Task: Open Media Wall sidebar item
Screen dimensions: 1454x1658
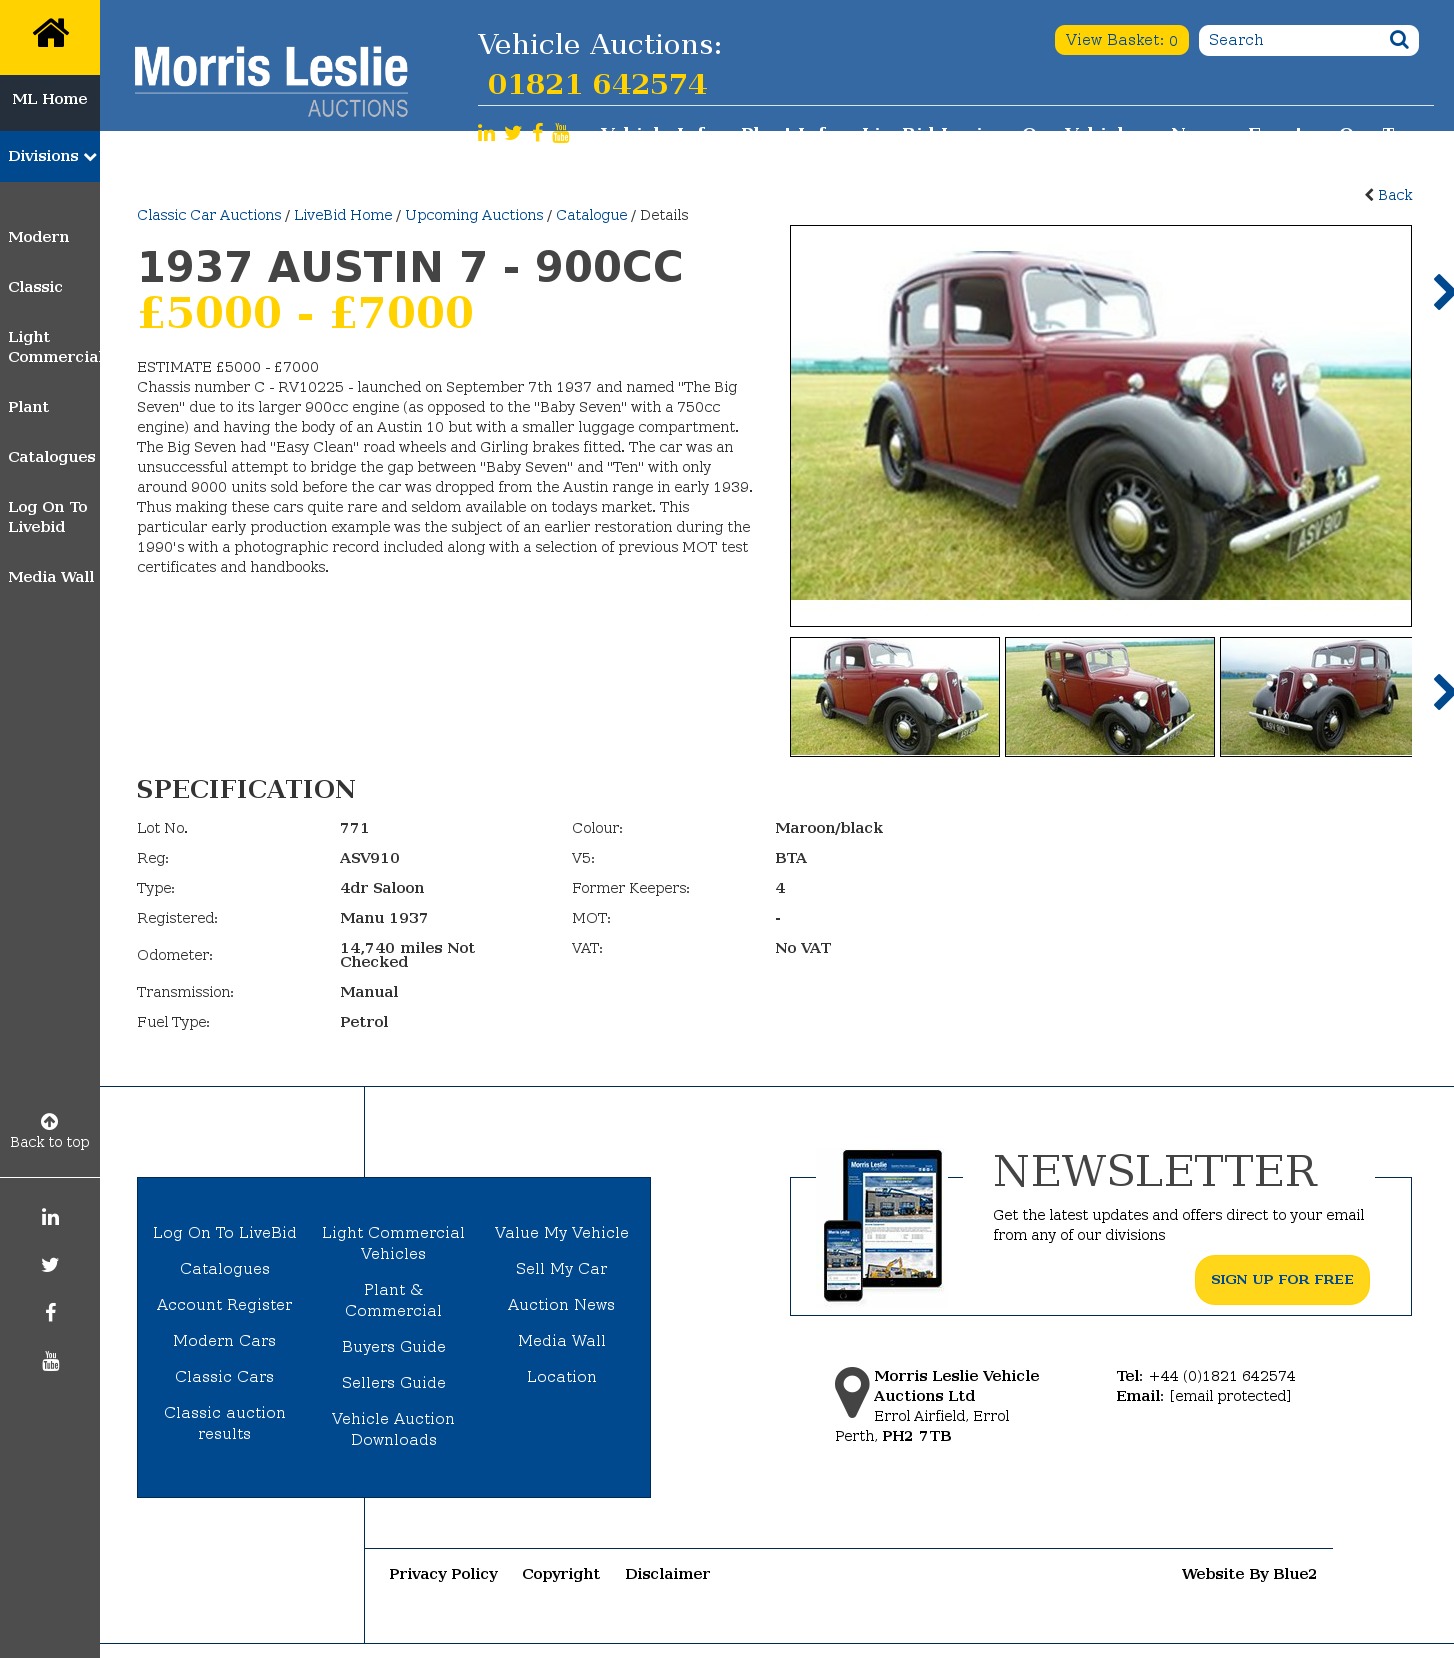Action: pos(51,577)
